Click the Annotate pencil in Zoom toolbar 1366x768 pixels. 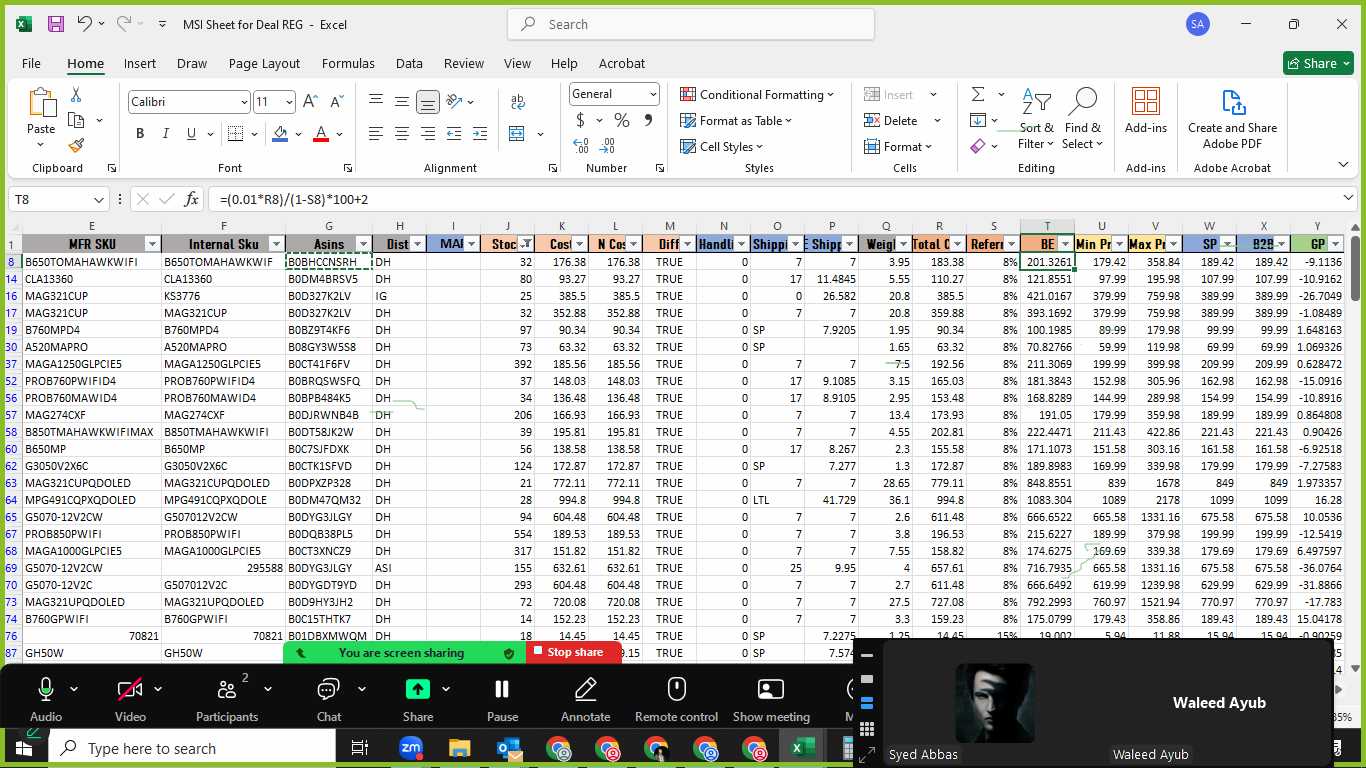[x=585, y=699]
